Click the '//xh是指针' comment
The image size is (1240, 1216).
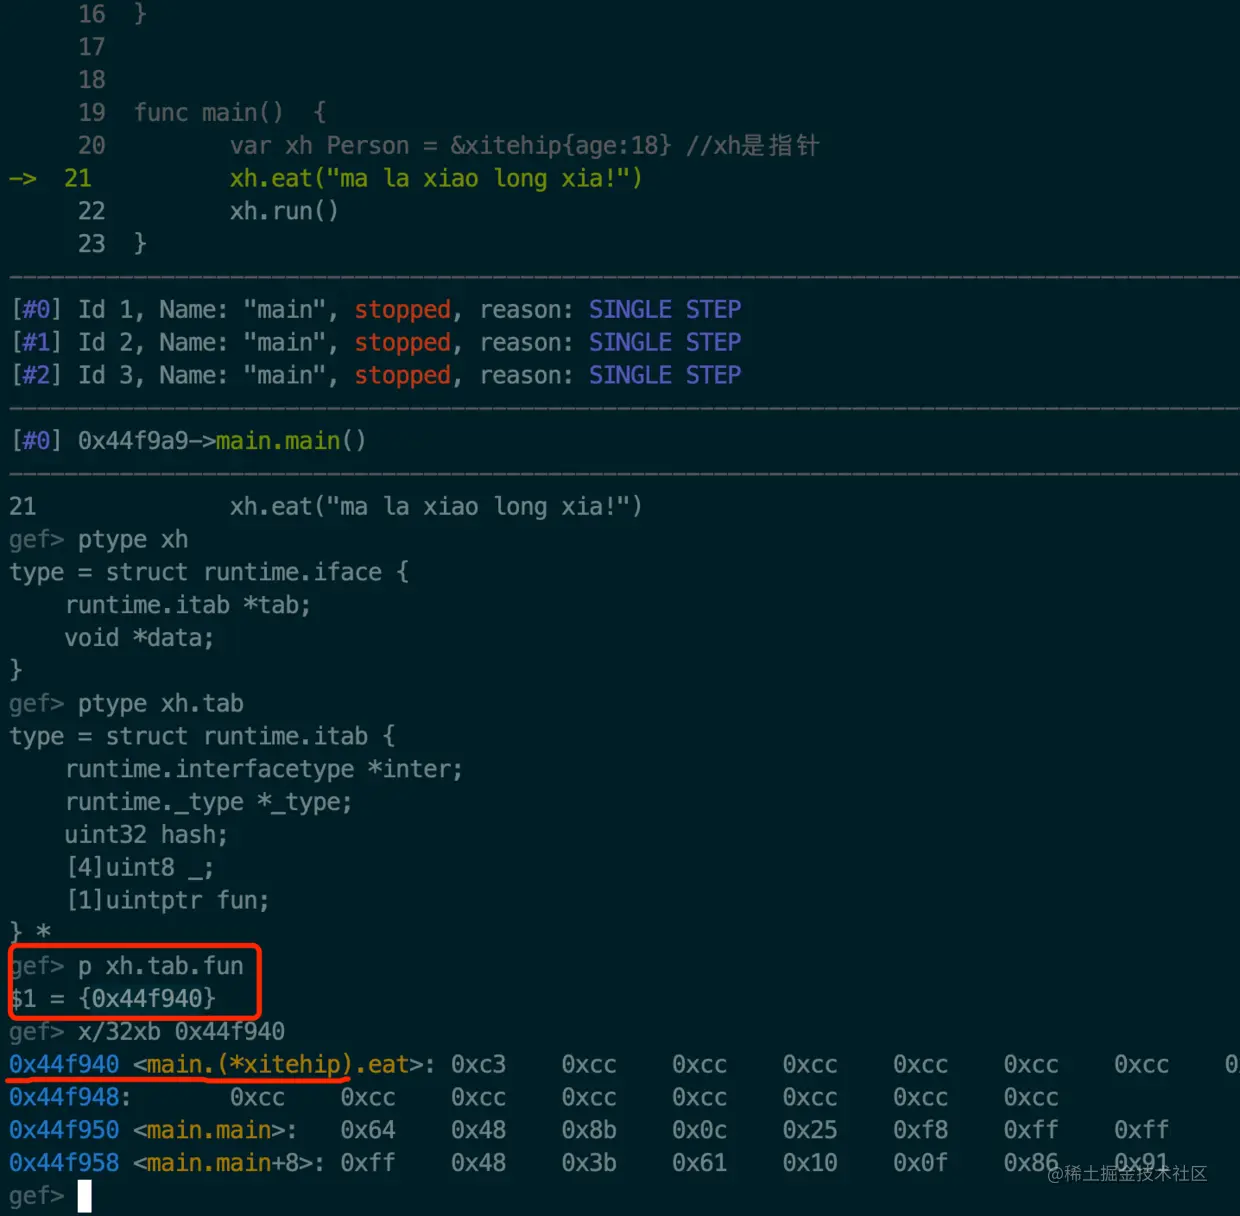click(752, 145)
